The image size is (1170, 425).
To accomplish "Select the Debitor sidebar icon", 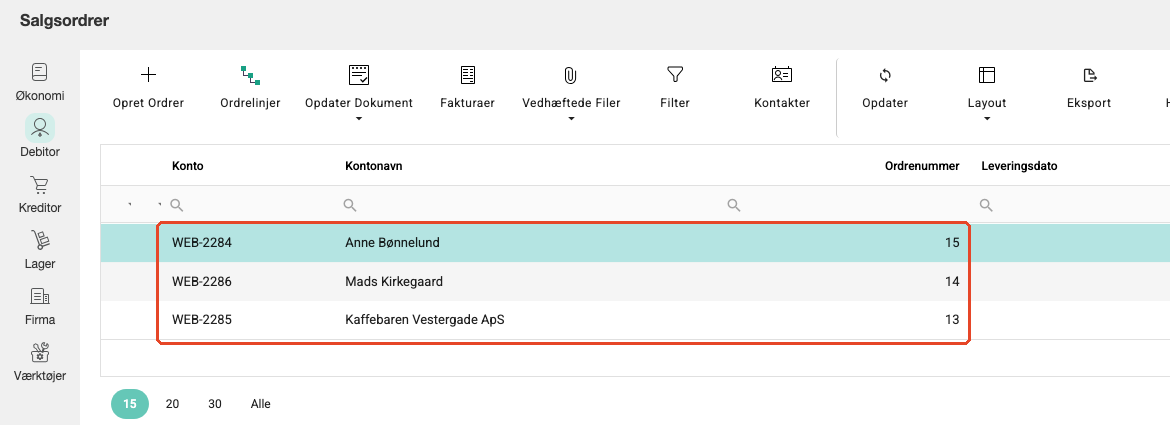I will click(x=40, y=128).
